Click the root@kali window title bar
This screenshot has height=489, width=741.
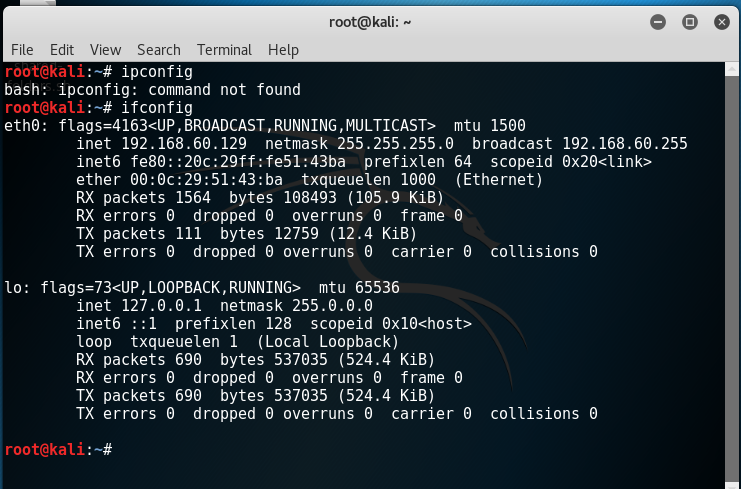370,21
